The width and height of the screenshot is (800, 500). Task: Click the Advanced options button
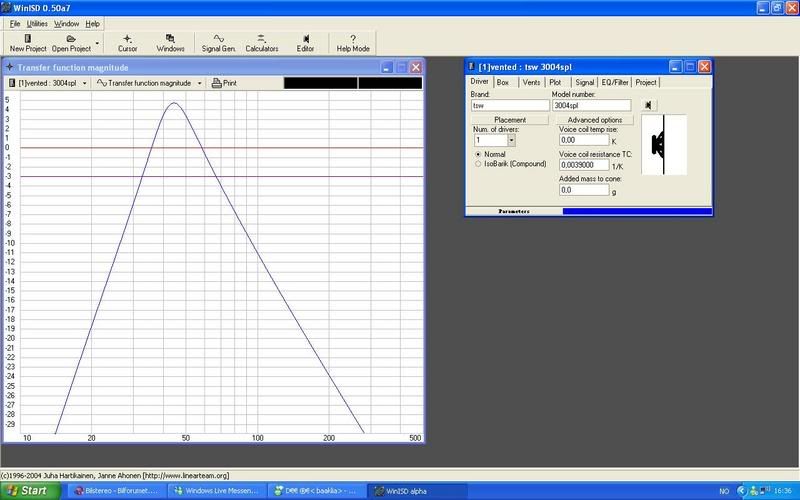click(x=596, y=120)
